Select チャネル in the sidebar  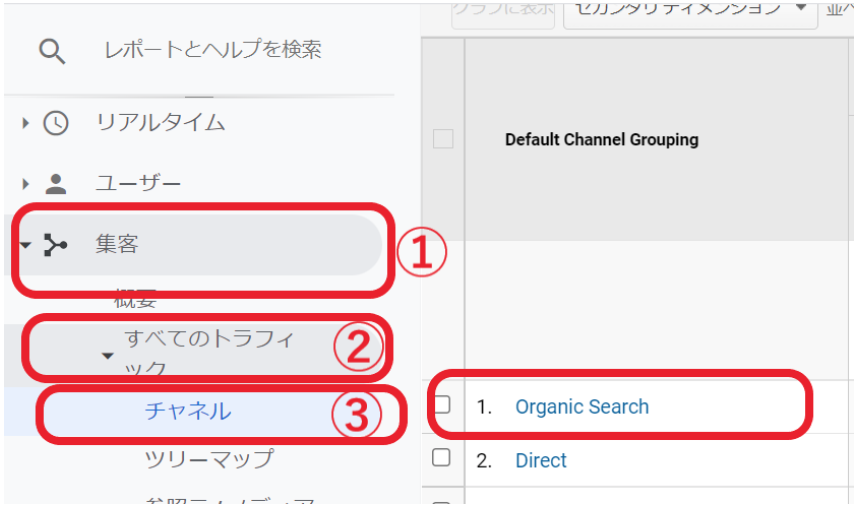click(x=188, y=411)
